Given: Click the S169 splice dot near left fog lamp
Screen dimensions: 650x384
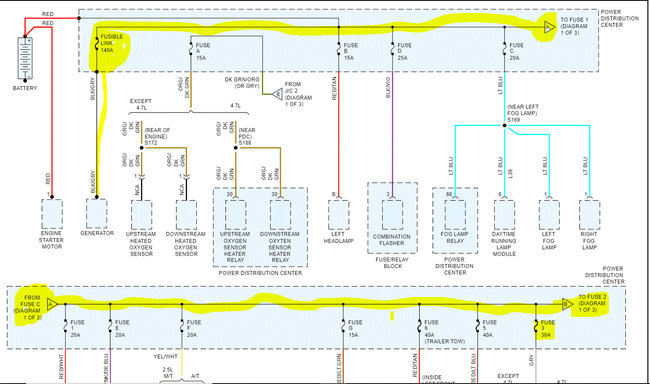Looking at the screenshot, I should (504, 125).
